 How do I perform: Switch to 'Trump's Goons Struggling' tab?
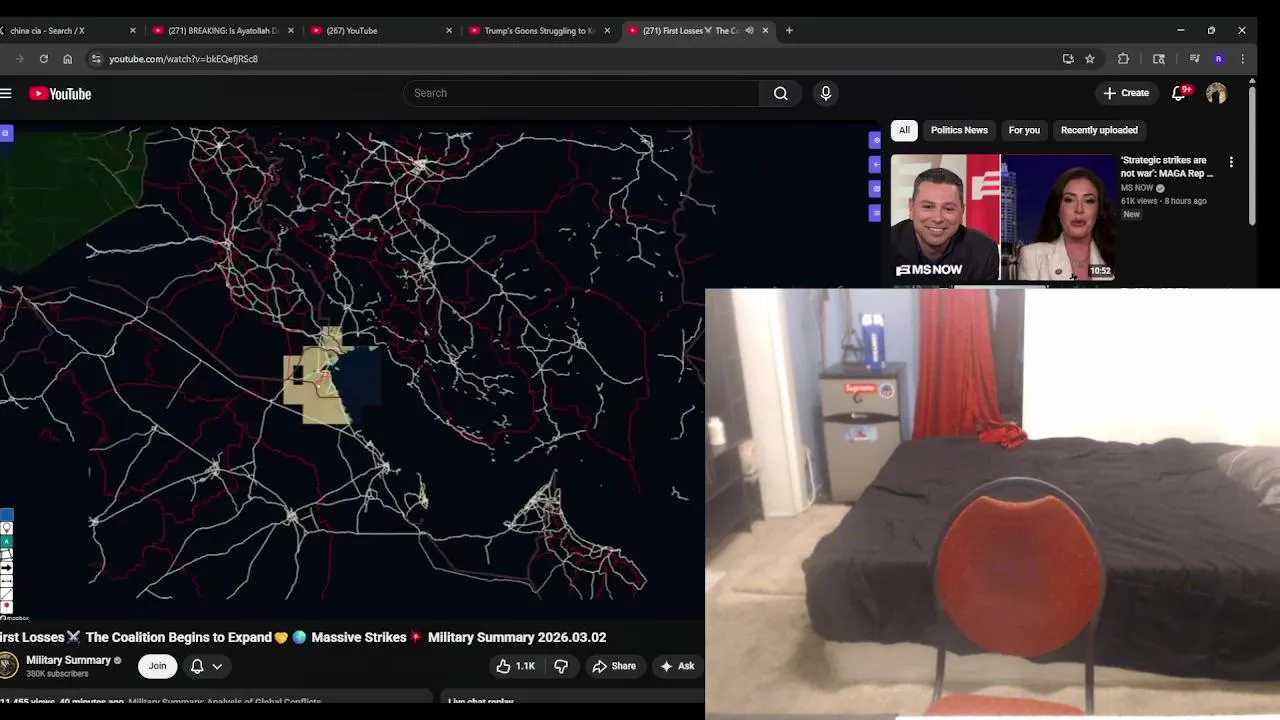[x=539, y=30]
